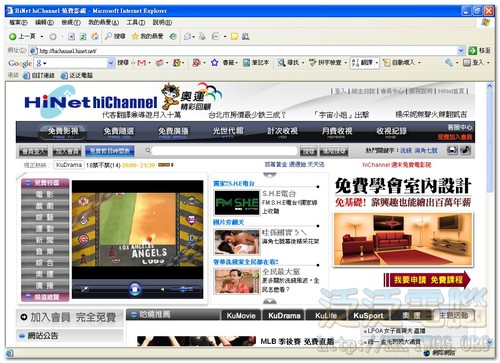Refresh the page with green arrows icon
Image resolution: width=500 pixels, height=363 pixels.
[83, 37]
